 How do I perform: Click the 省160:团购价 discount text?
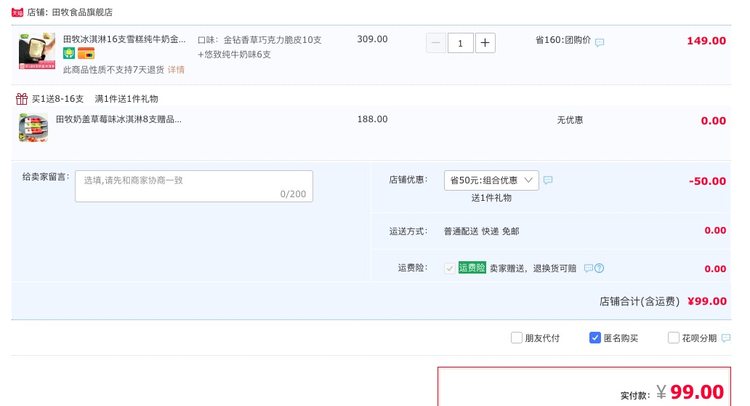pyautogui.click(x=563, y=40)
